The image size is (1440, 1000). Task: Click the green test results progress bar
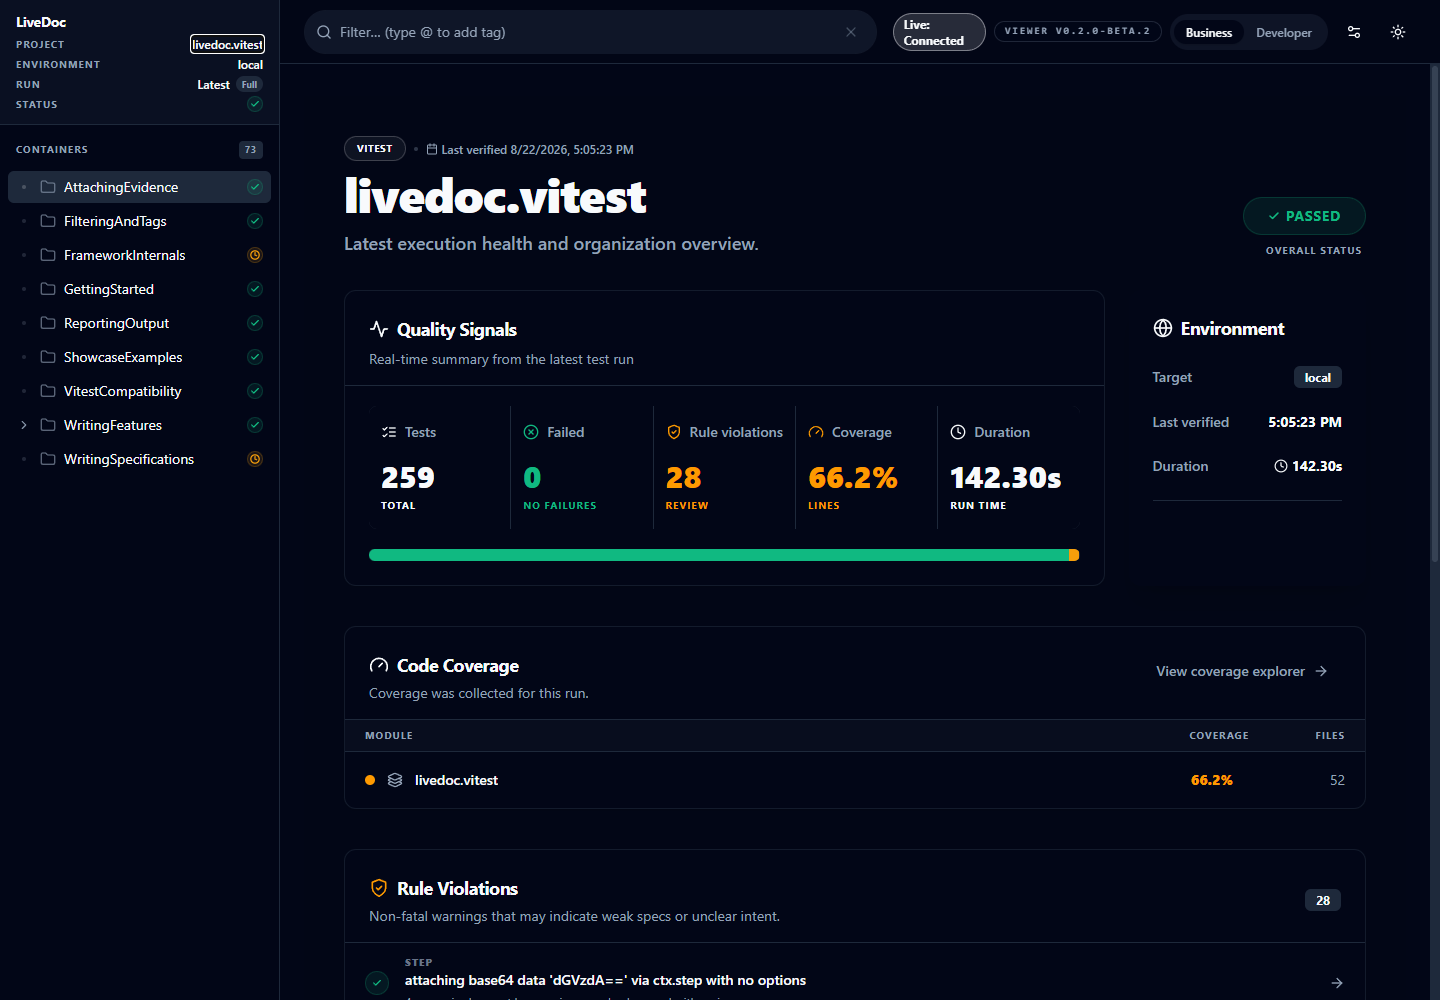(x=718, y=555)
